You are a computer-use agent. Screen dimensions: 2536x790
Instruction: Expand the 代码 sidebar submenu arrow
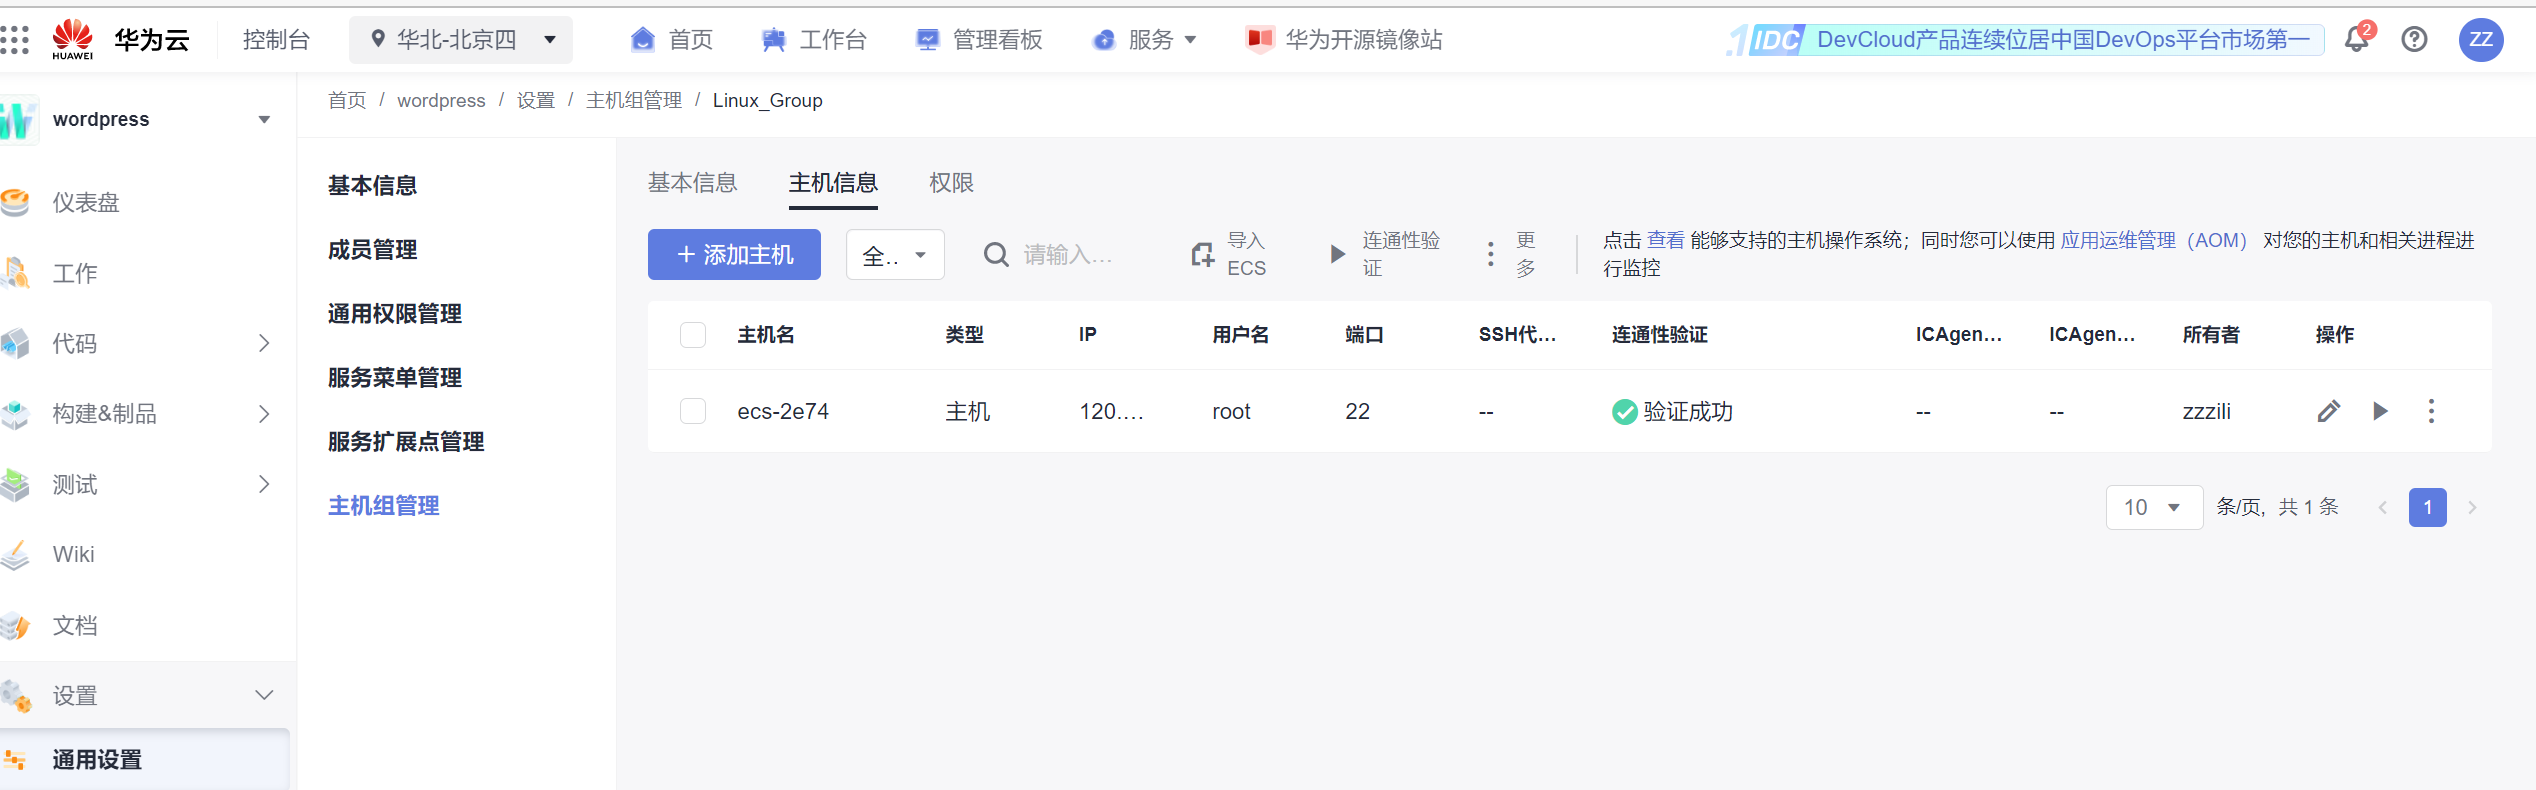point(264,343)
